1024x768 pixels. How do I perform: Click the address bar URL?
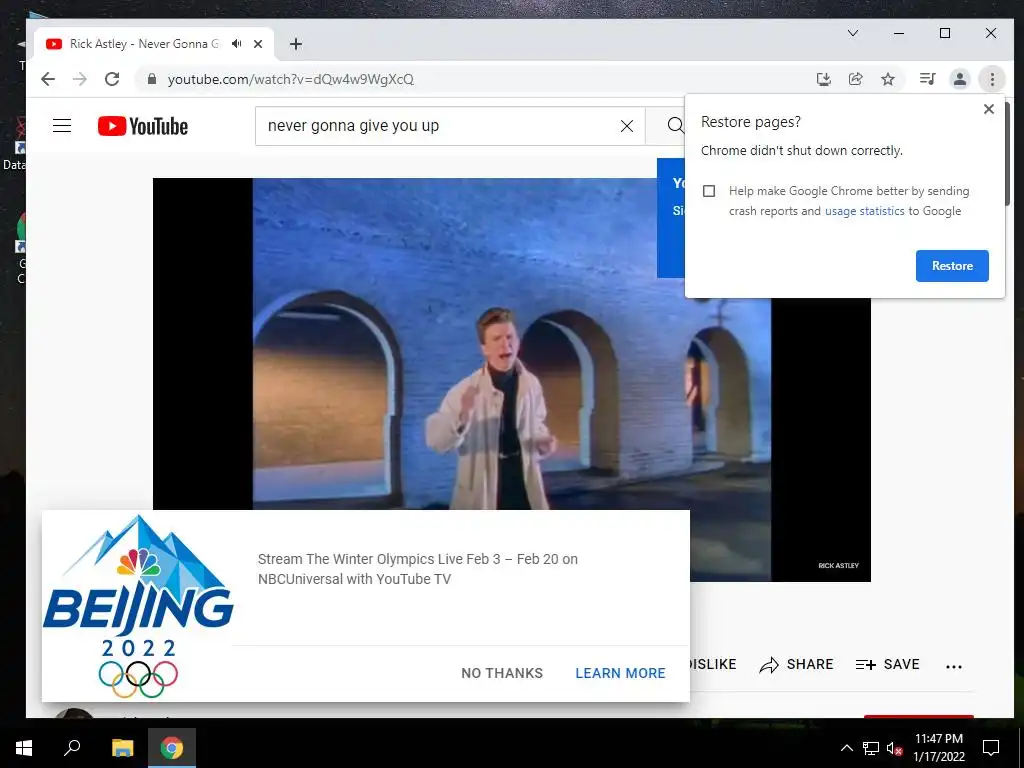pyautogui.click(x=291, y=79)
